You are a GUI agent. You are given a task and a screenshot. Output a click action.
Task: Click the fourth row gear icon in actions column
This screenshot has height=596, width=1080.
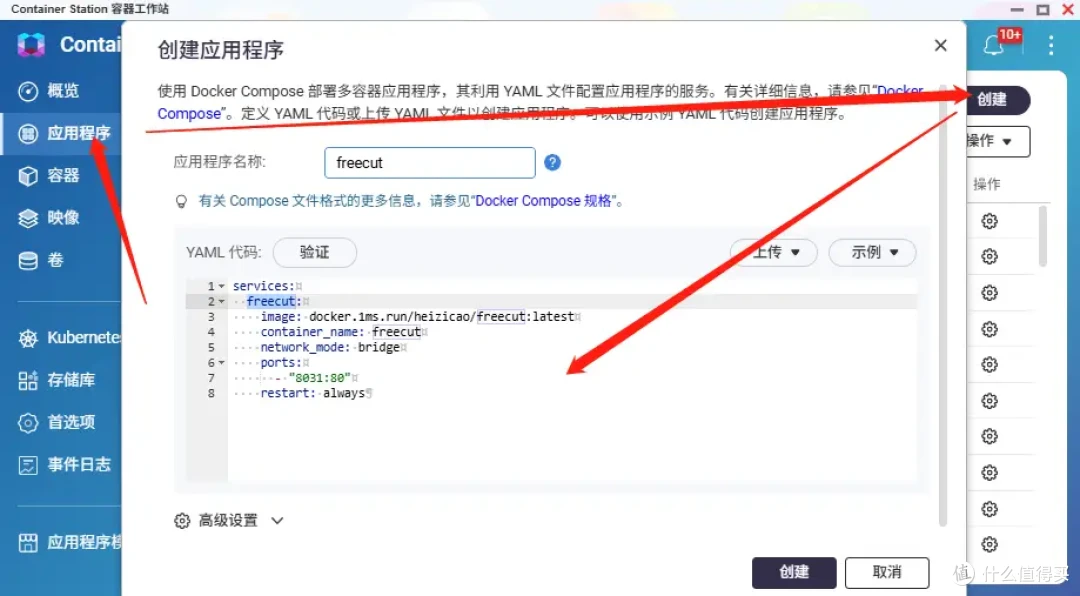point(990,329)
